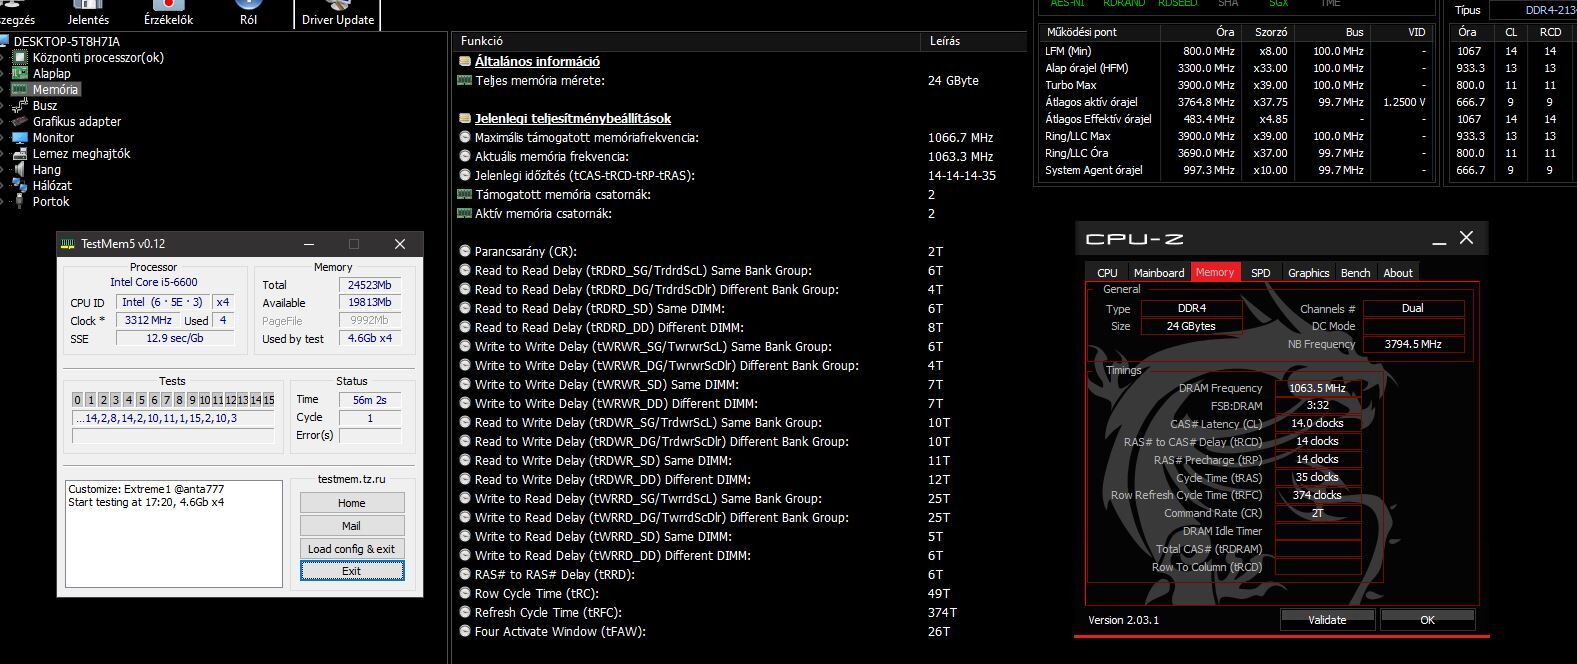1577x664 pixels.
Task: Click test box 15 in TestMem5 Tests
Action: point(268,400)
